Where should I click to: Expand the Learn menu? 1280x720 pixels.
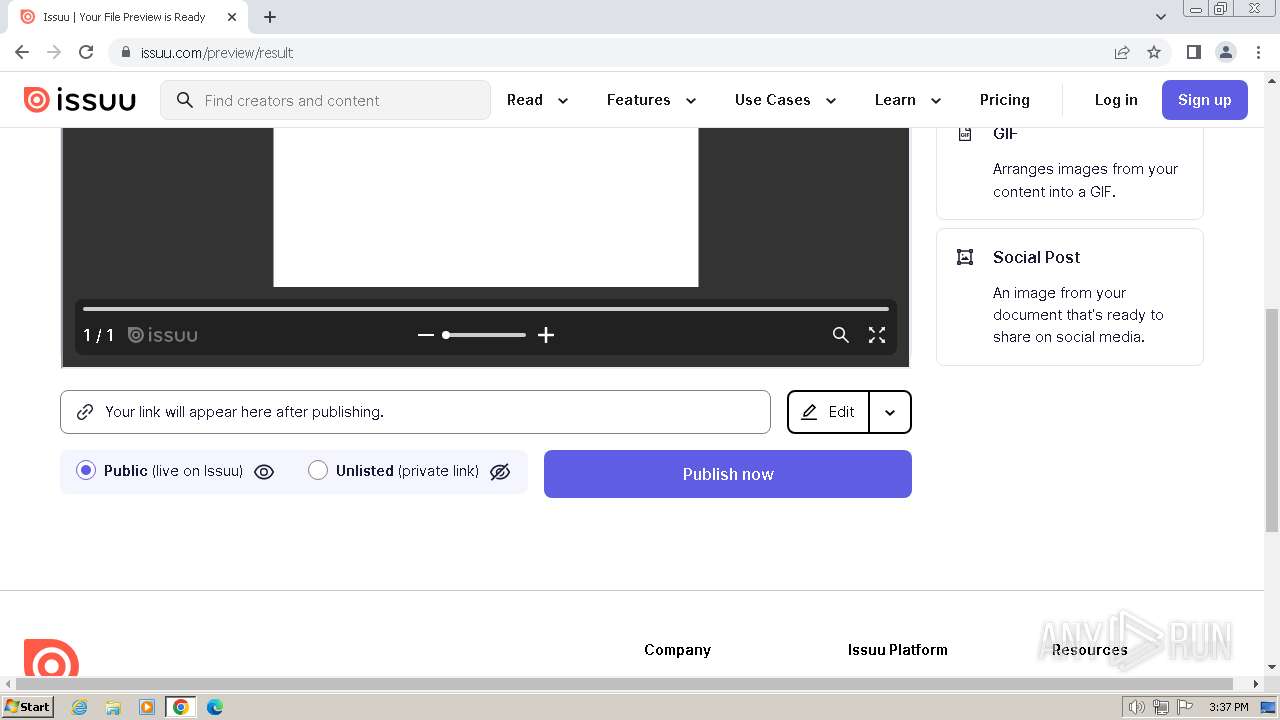pyautogui.click(x=908, y=100)
